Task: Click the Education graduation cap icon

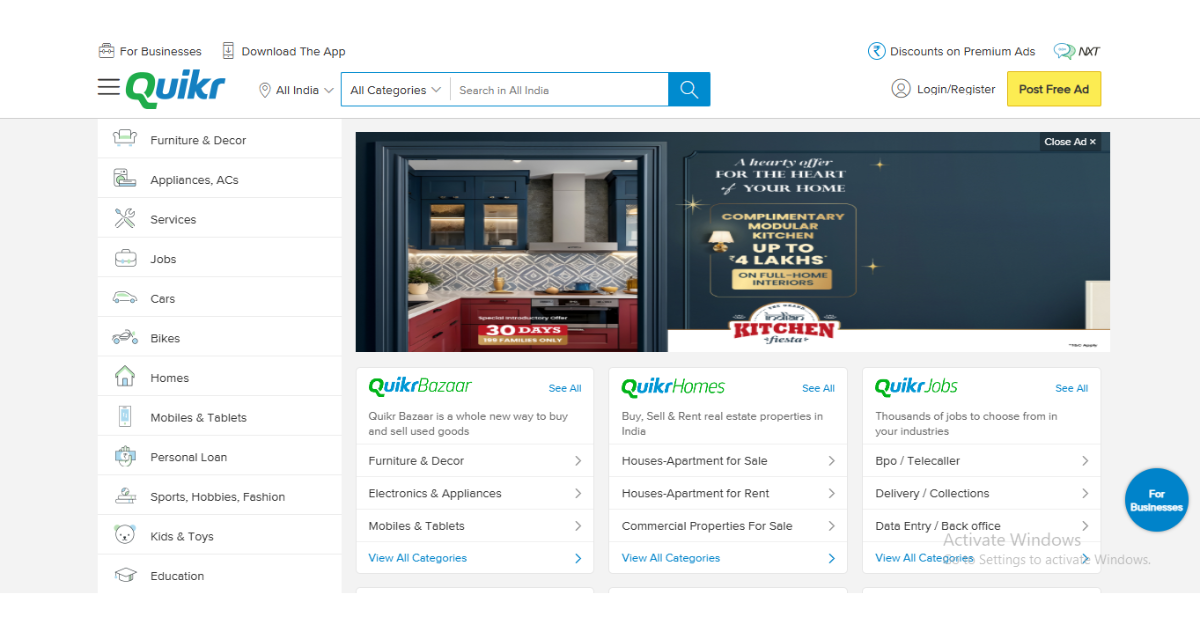Action: (125, 575)
